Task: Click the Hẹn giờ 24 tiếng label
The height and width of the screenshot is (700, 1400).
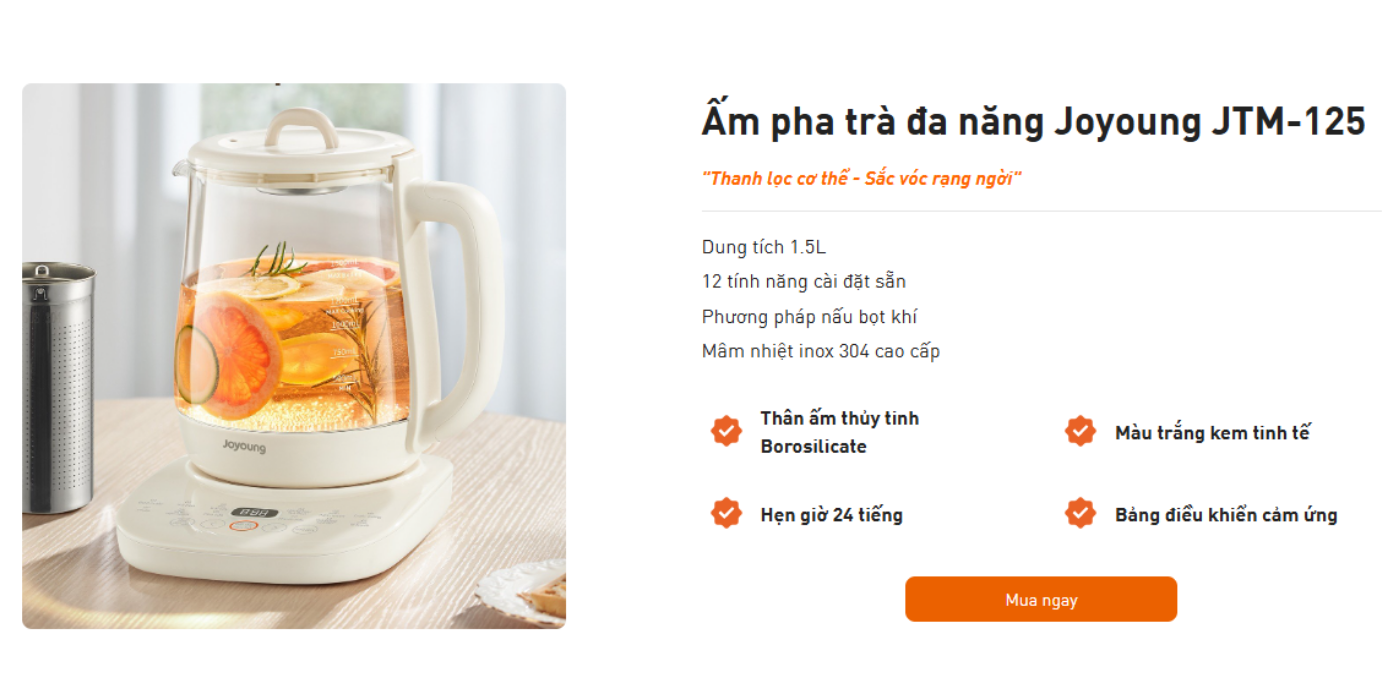Action: coord(831,515)
